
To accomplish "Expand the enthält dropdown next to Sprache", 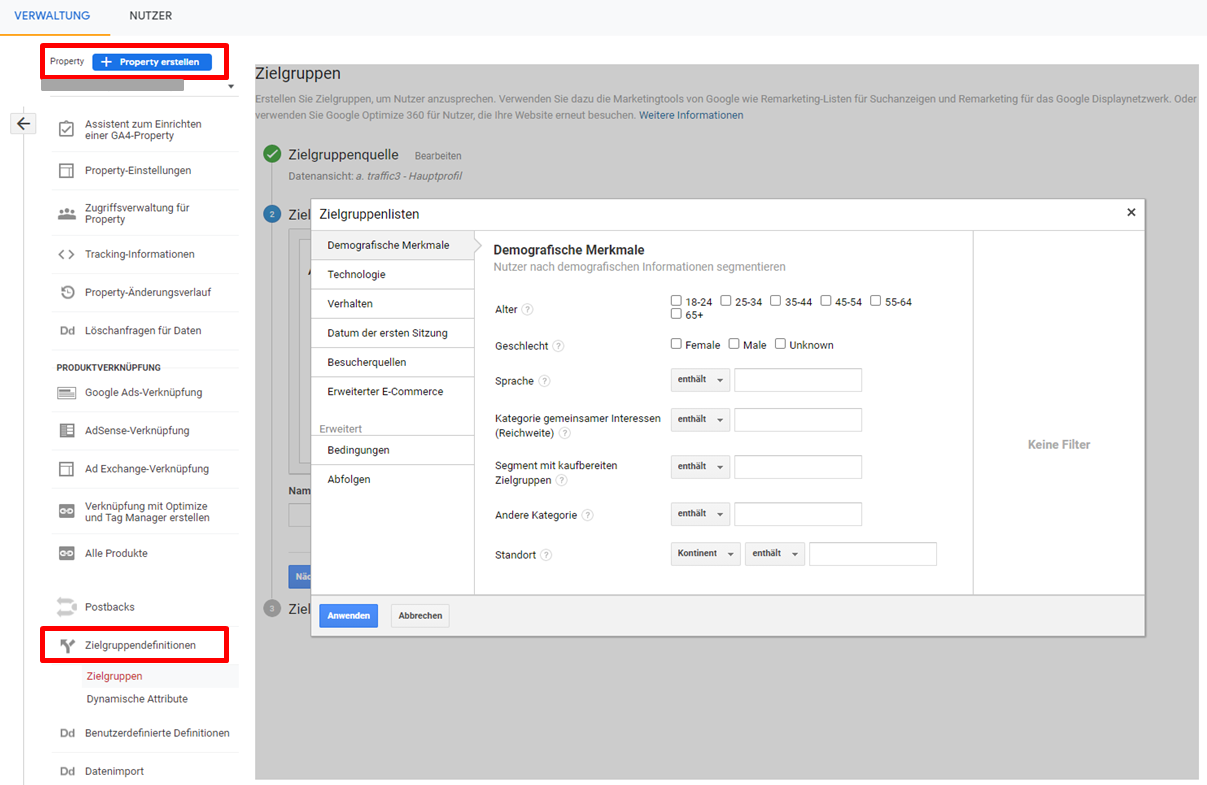I will click(700, 379).
